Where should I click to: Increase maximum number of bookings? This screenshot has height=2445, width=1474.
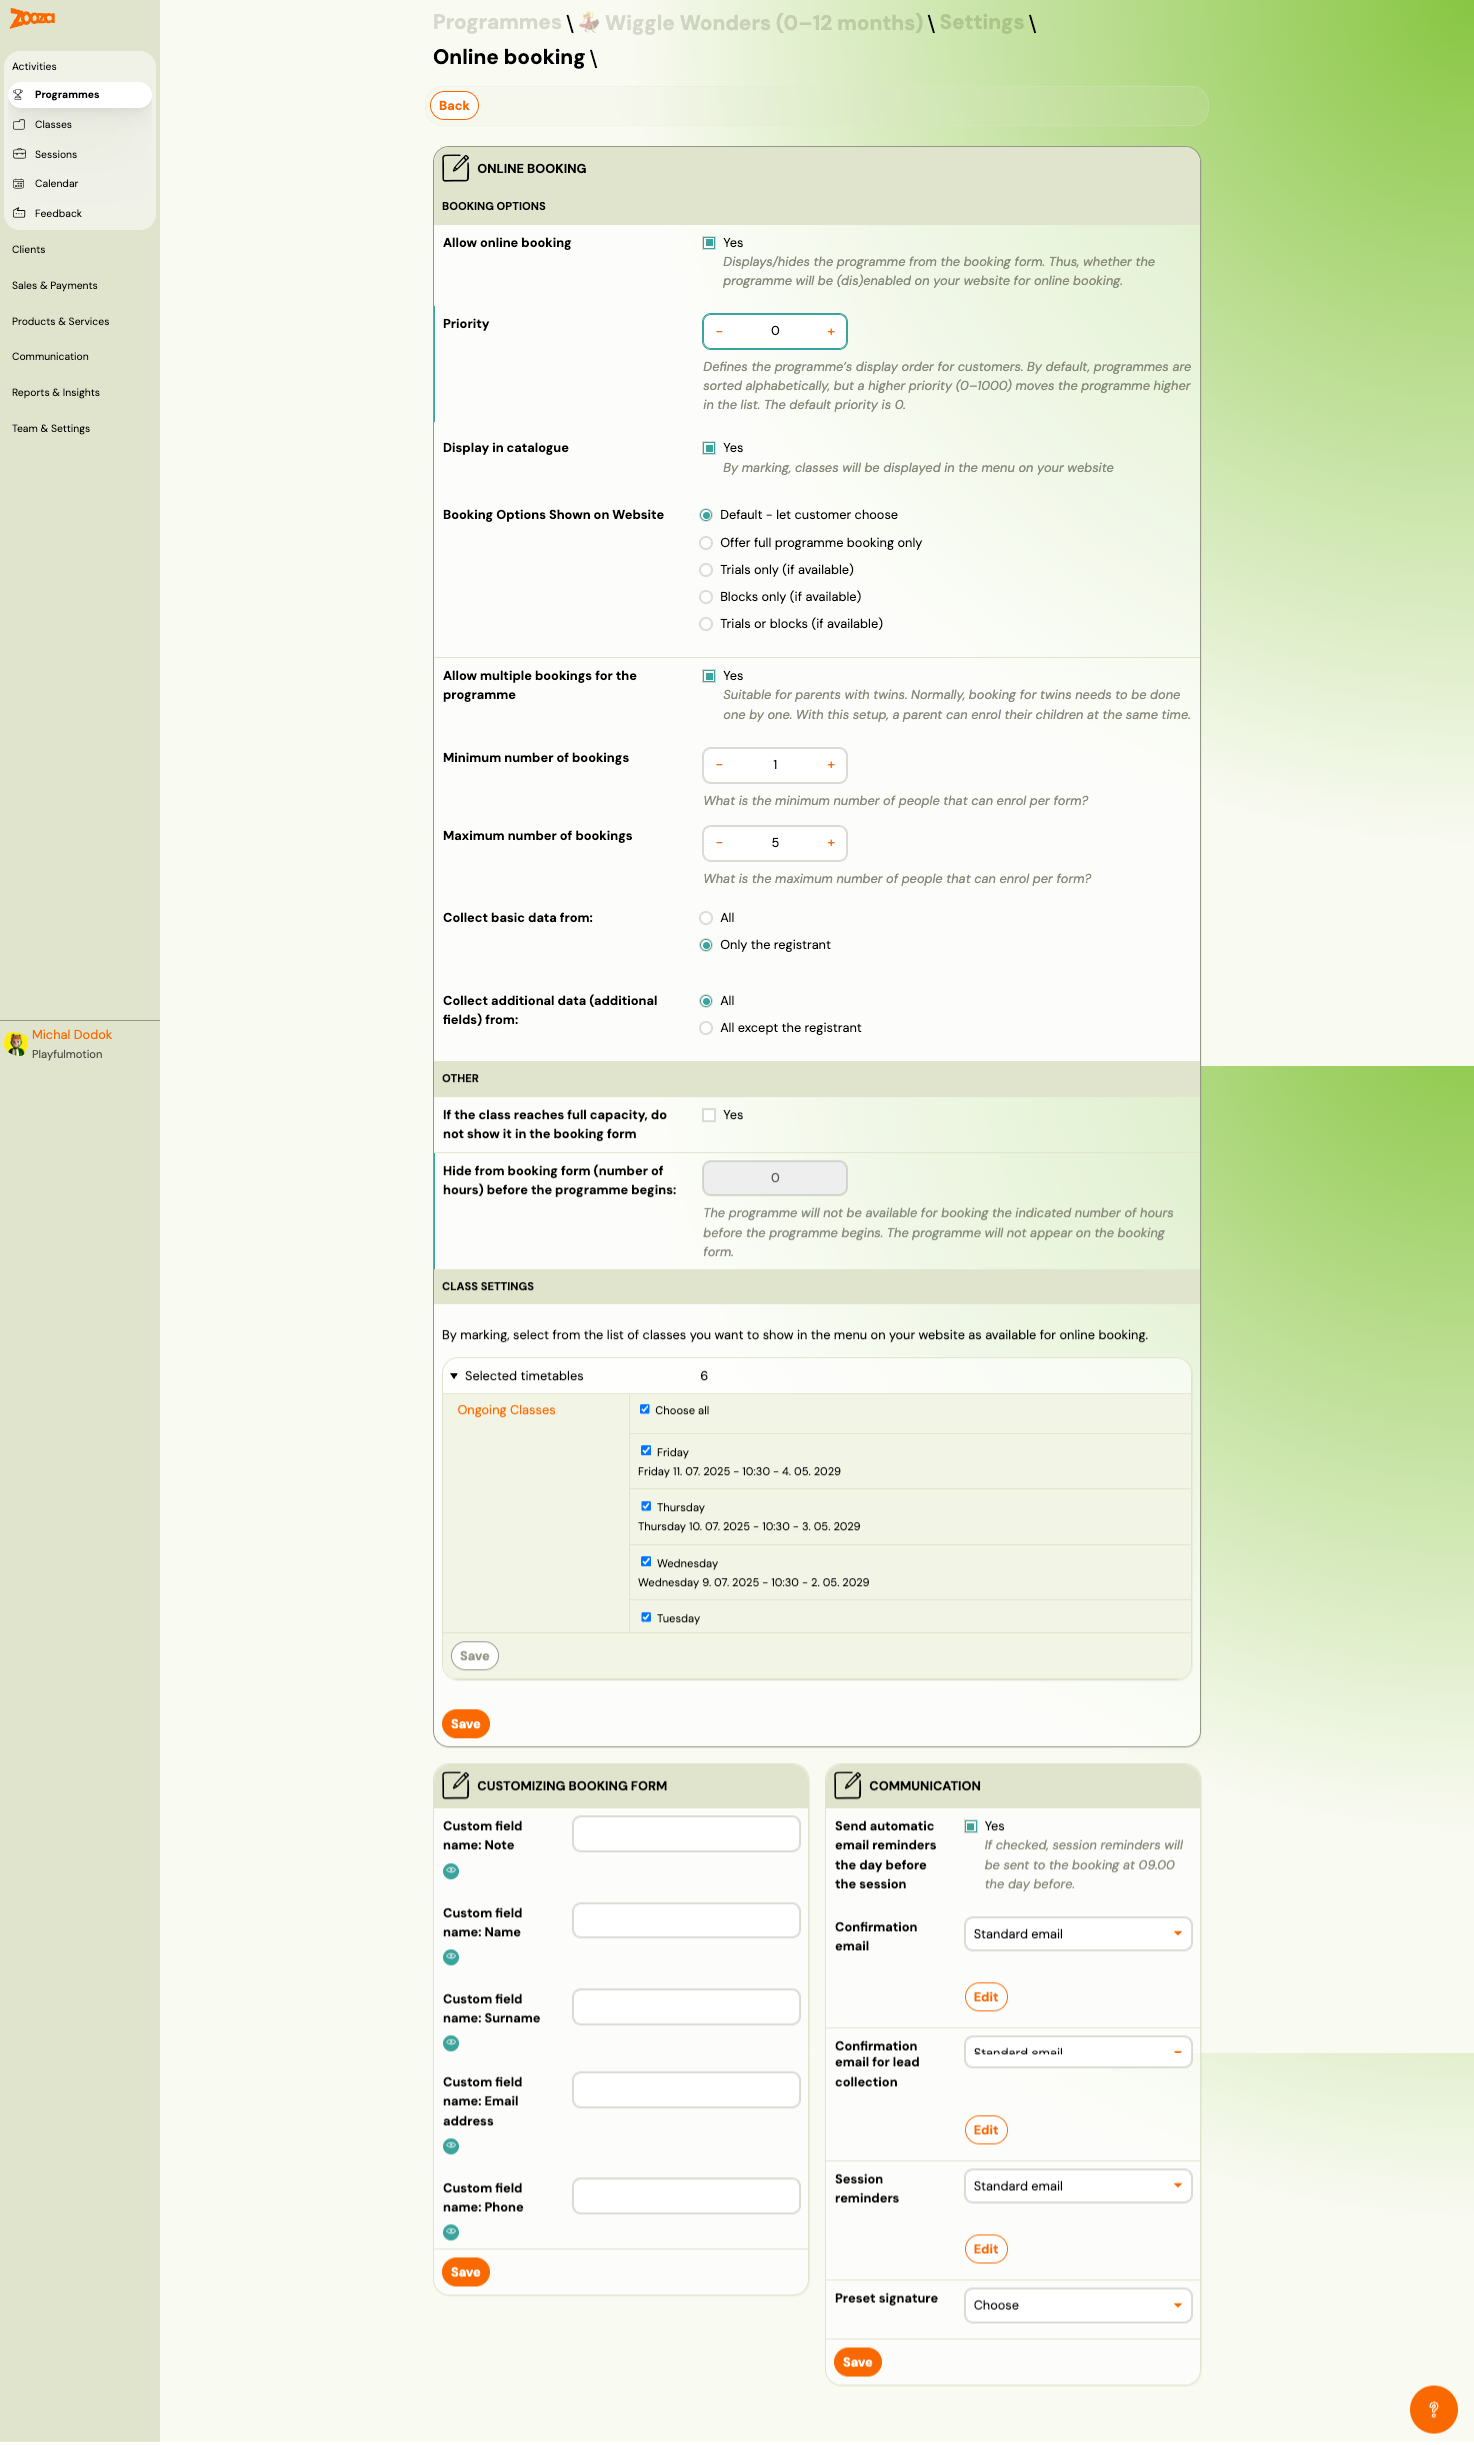point(831,843)
